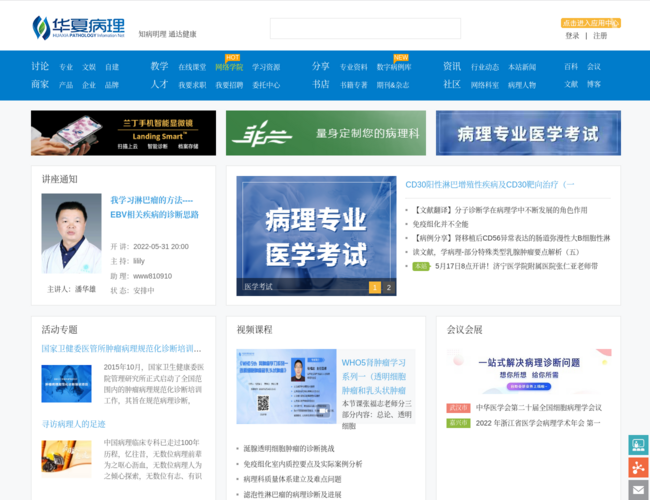Click the 华夏病理 site logo

pyautogui.click(x=78, y=28)
